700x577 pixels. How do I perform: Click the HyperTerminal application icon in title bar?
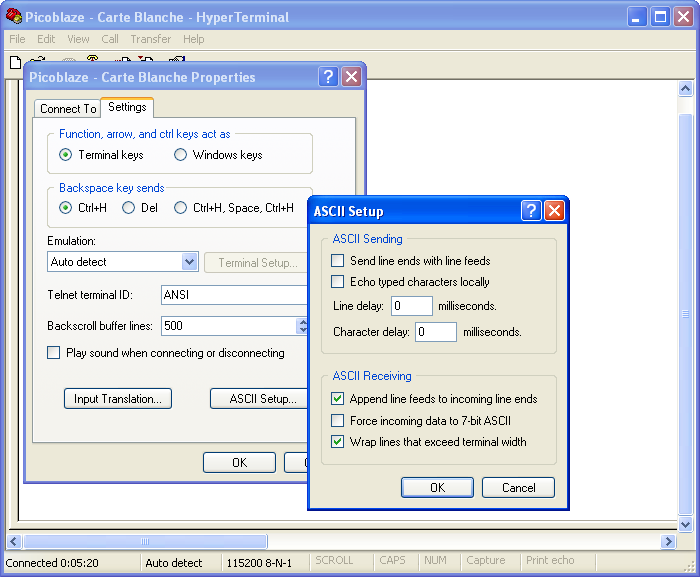[x=14, y=17]
